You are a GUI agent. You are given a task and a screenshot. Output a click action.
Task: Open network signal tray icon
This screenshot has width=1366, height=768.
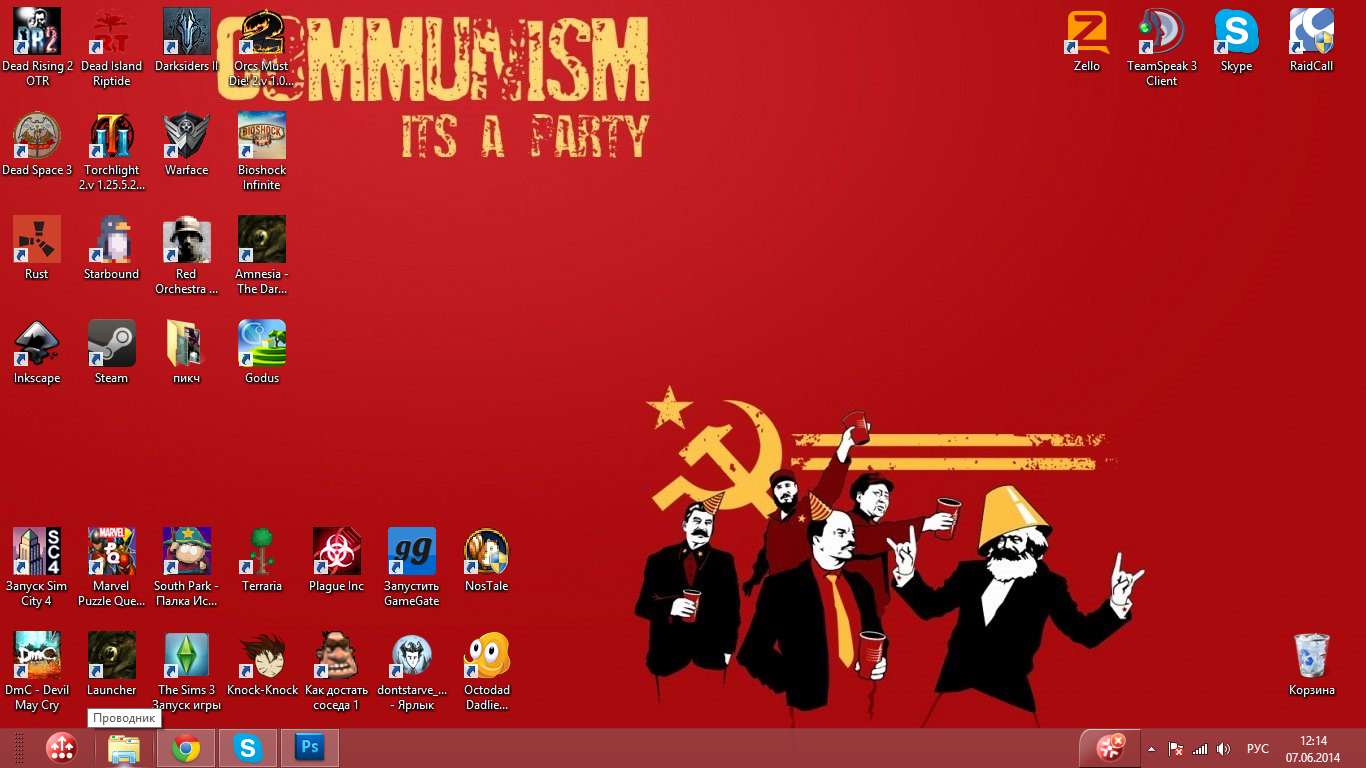1200,749
